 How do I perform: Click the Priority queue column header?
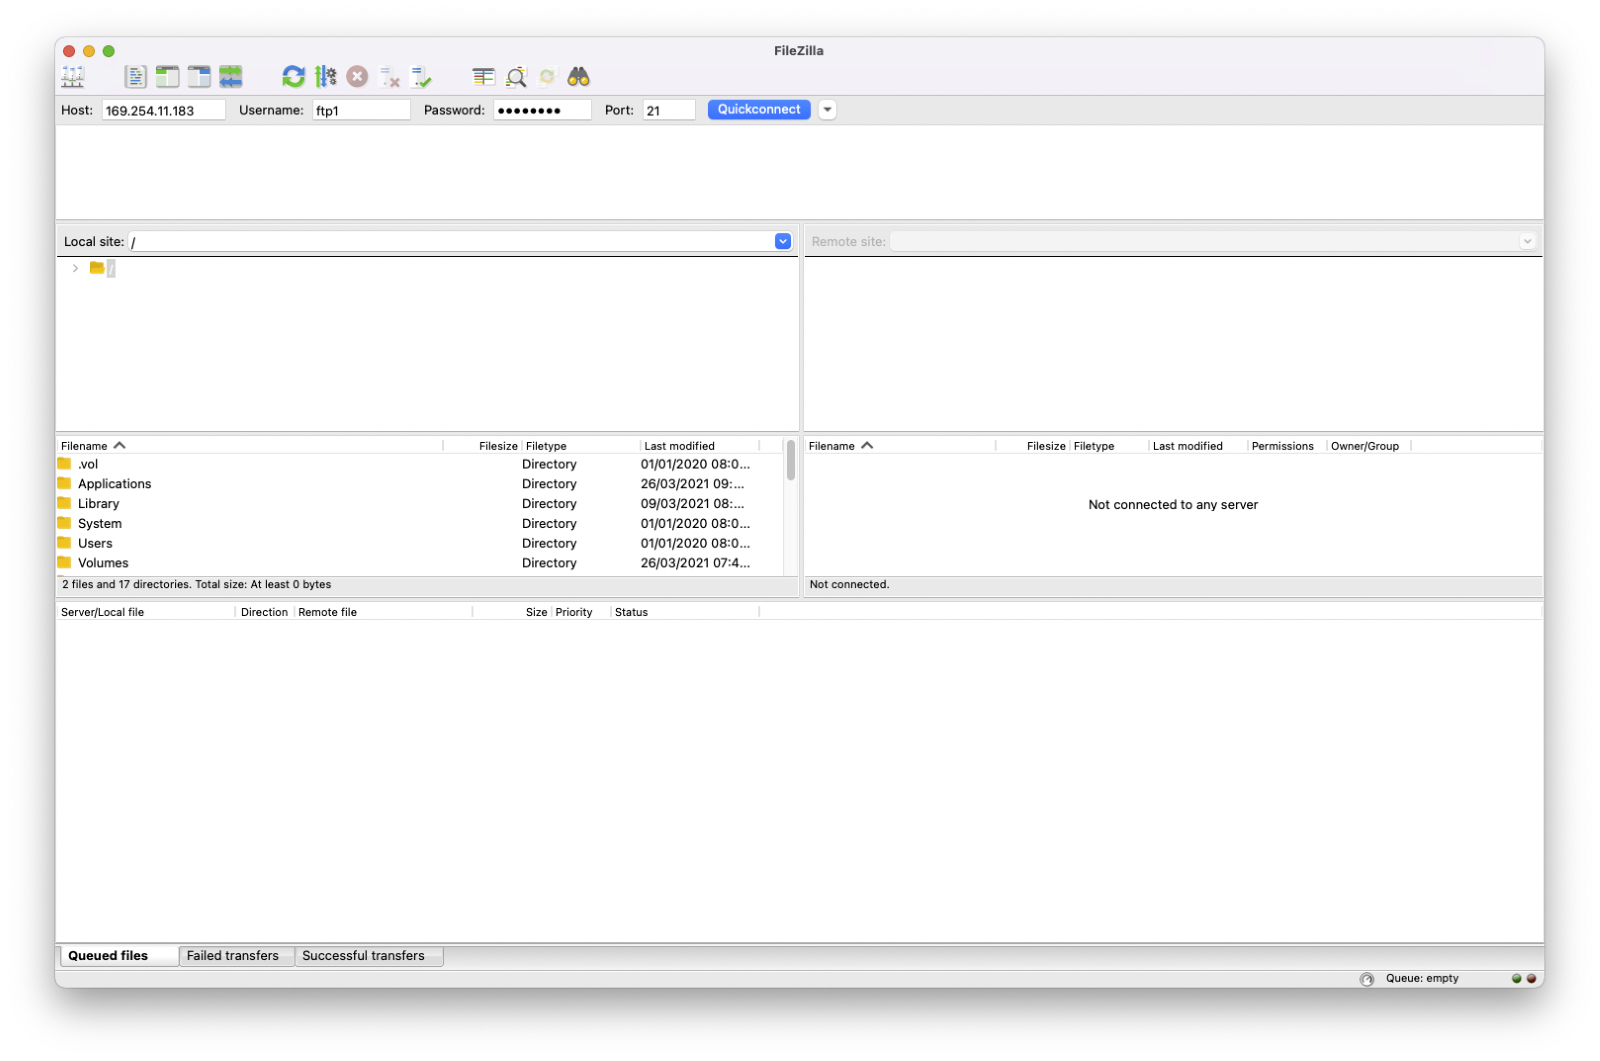581,613
